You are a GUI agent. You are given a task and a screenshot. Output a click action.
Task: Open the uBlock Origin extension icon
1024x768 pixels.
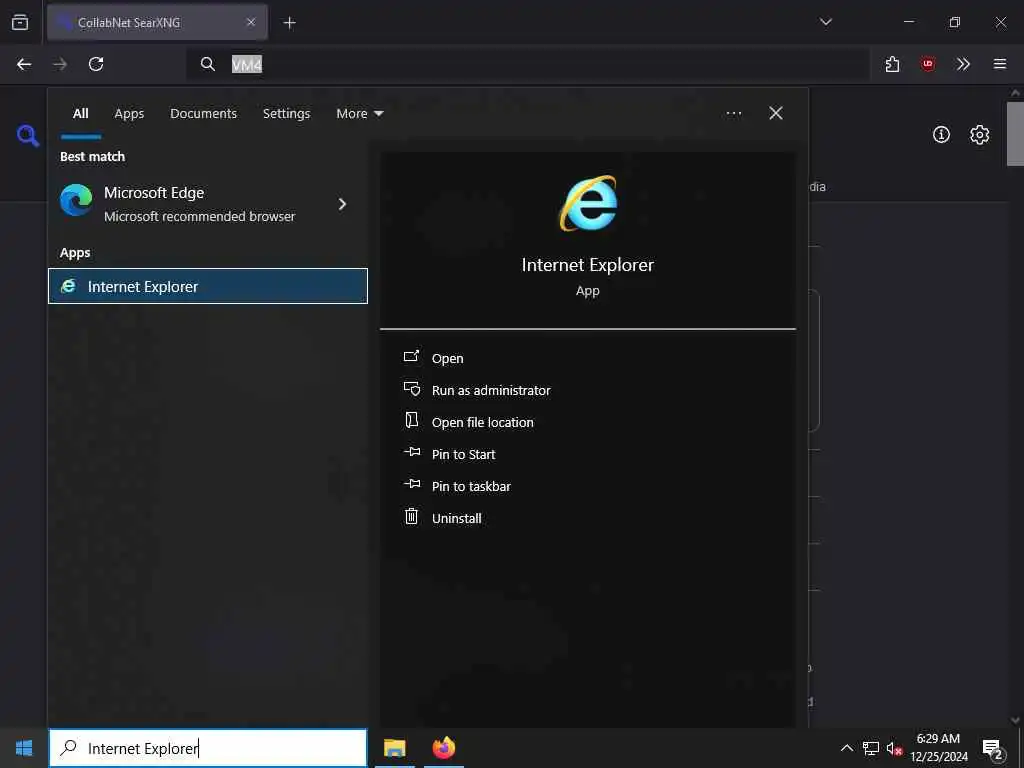coord(927,64)
